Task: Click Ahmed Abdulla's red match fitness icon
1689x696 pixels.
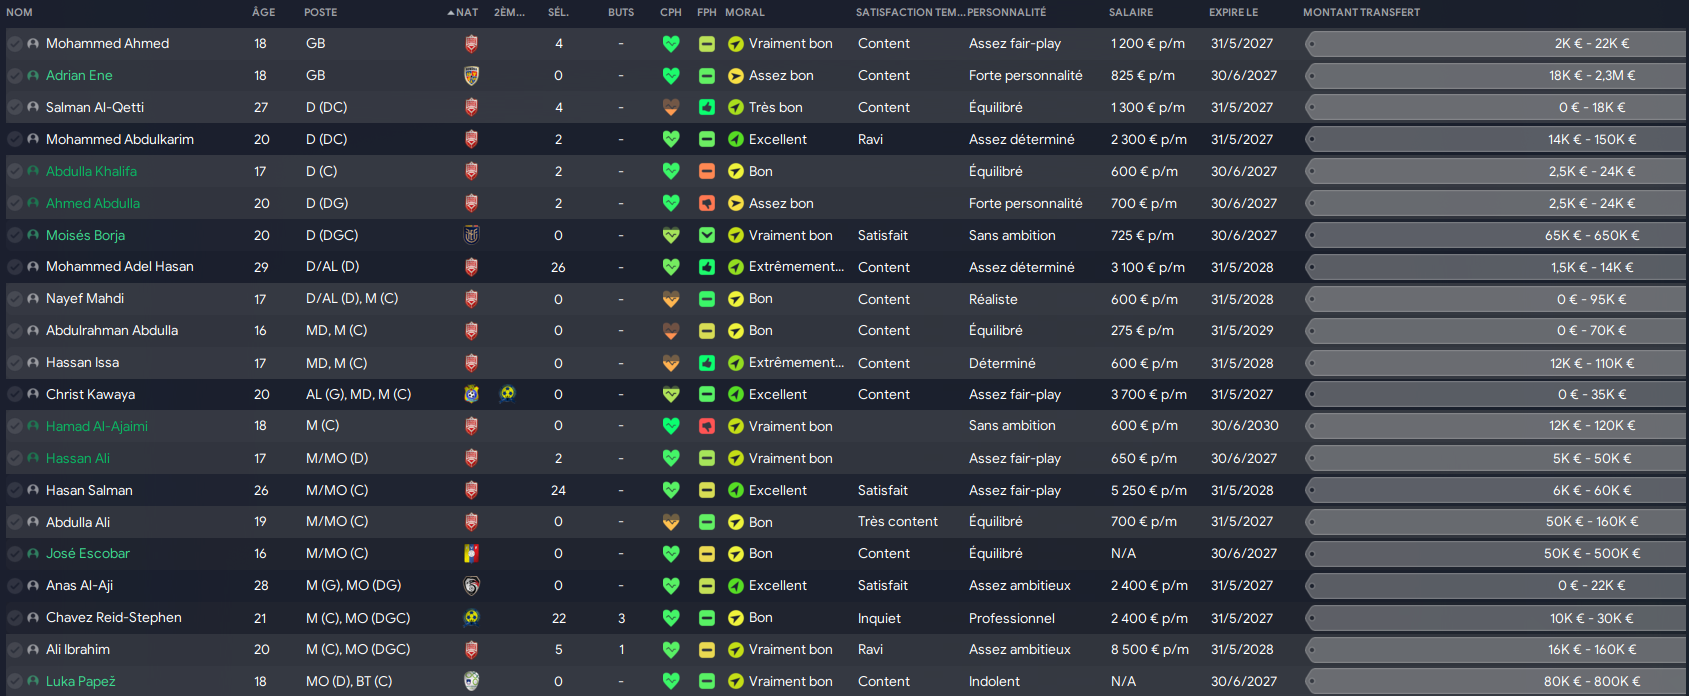Action: (x=707, y=203)
